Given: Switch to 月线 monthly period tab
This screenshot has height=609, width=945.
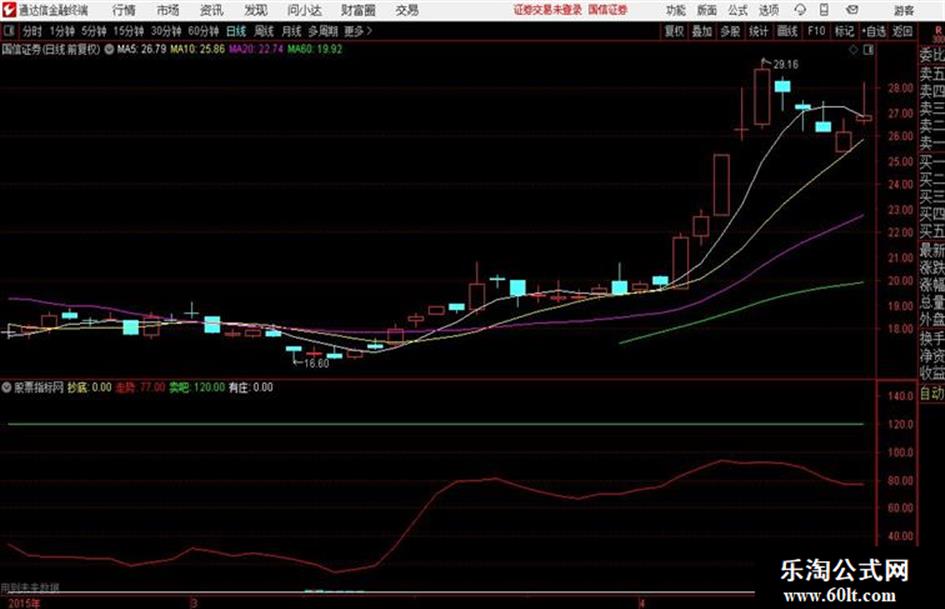Looking at the screenshot, I should click(x=292, y=31).
